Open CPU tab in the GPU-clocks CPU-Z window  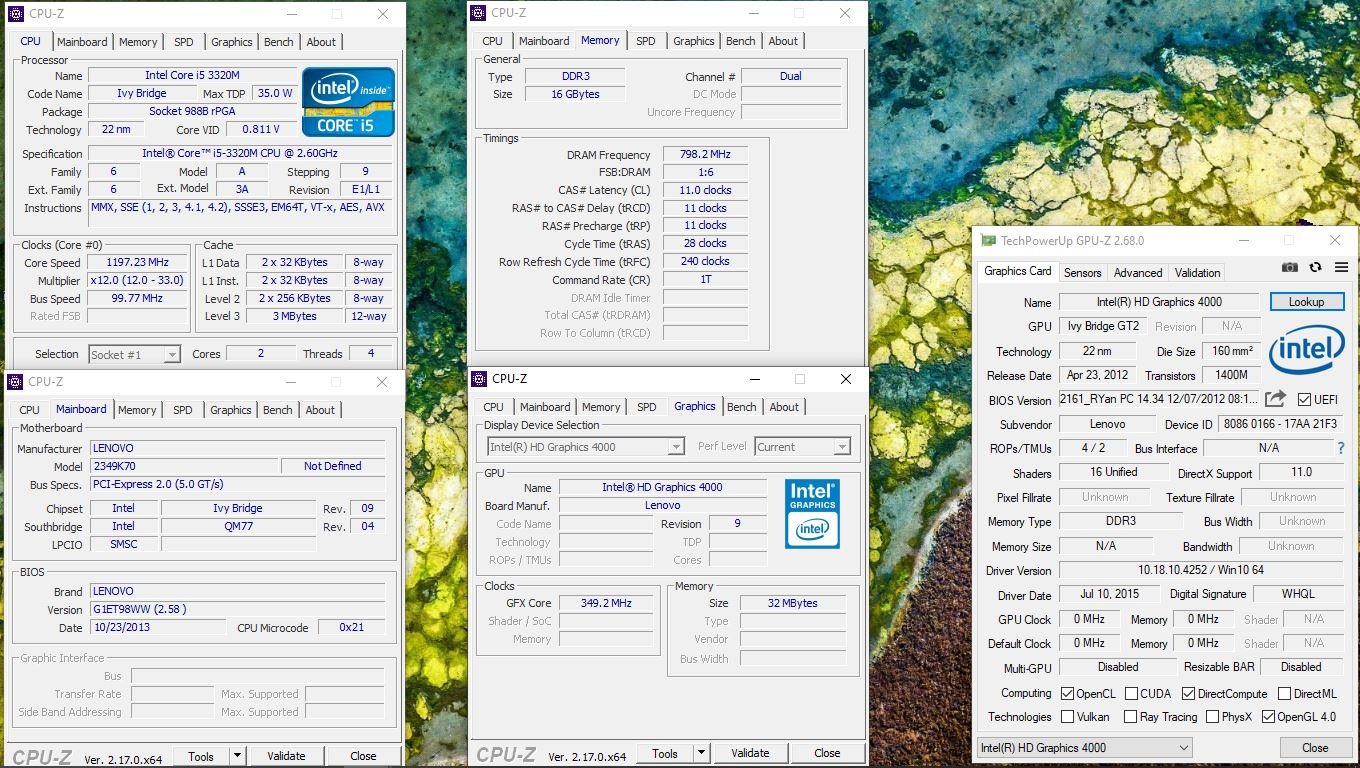(x=494, y=407)
